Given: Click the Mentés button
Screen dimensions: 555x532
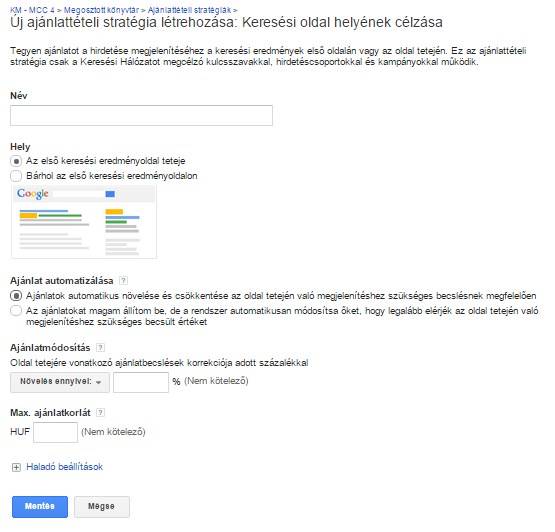Looking at the screenshot, I should [x=40, y=507].
